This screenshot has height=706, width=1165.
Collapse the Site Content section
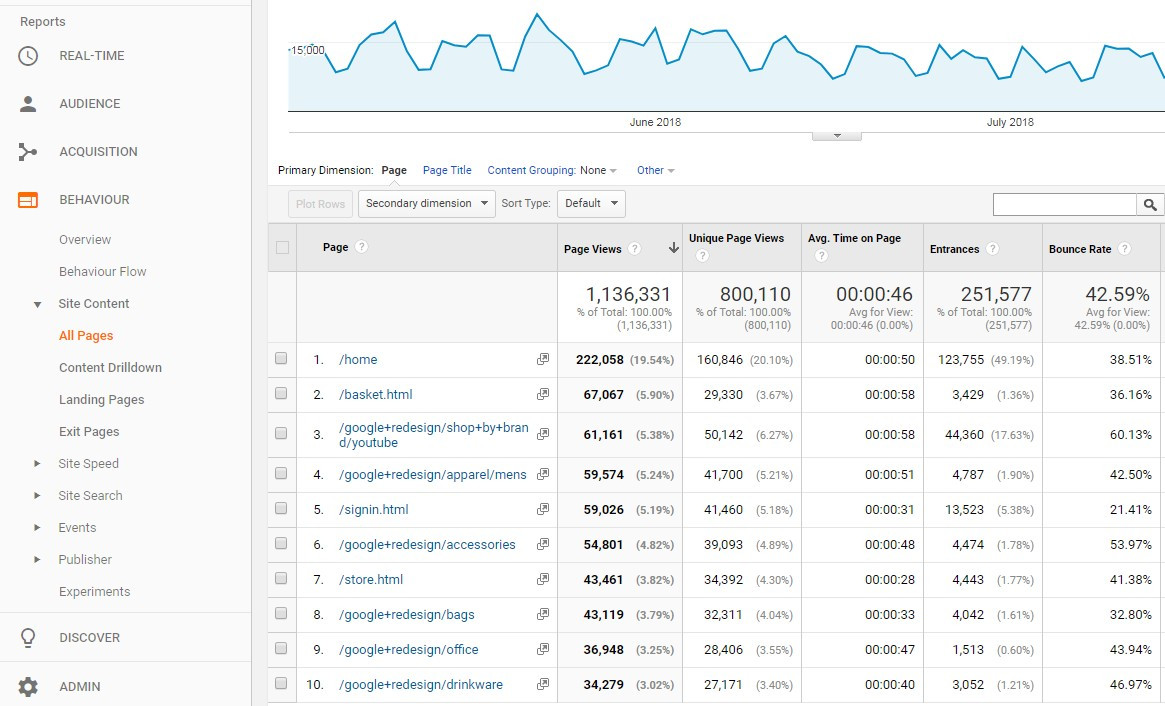tap(37, 304)
